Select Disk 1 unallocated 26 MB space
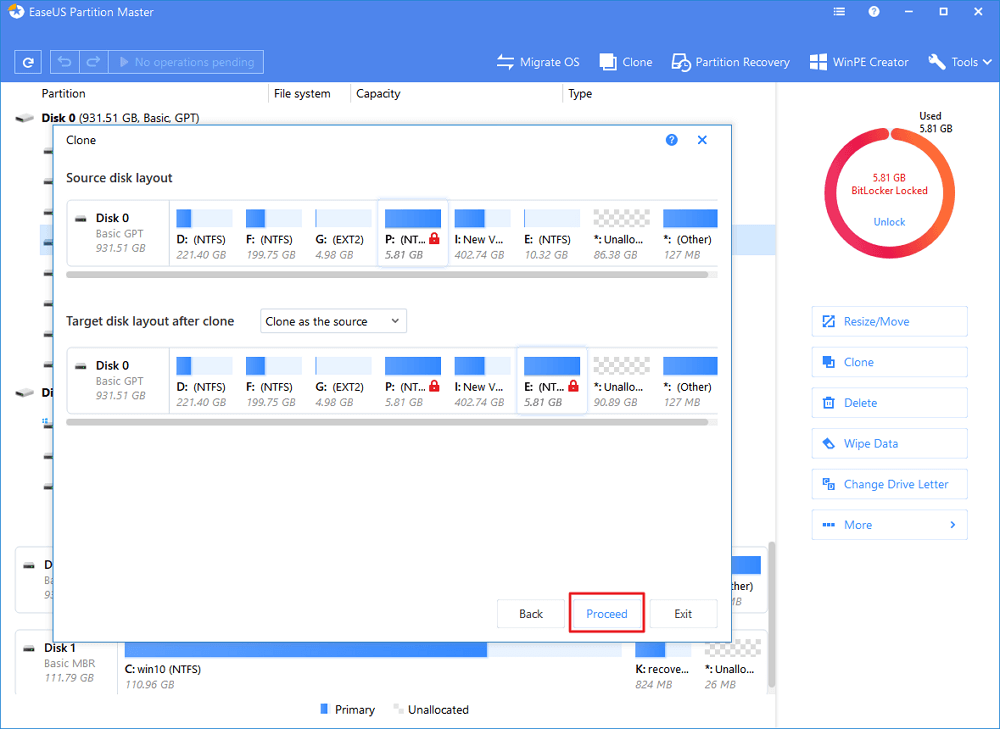Viewport: 1000px width, 729px height. [733, 663]
